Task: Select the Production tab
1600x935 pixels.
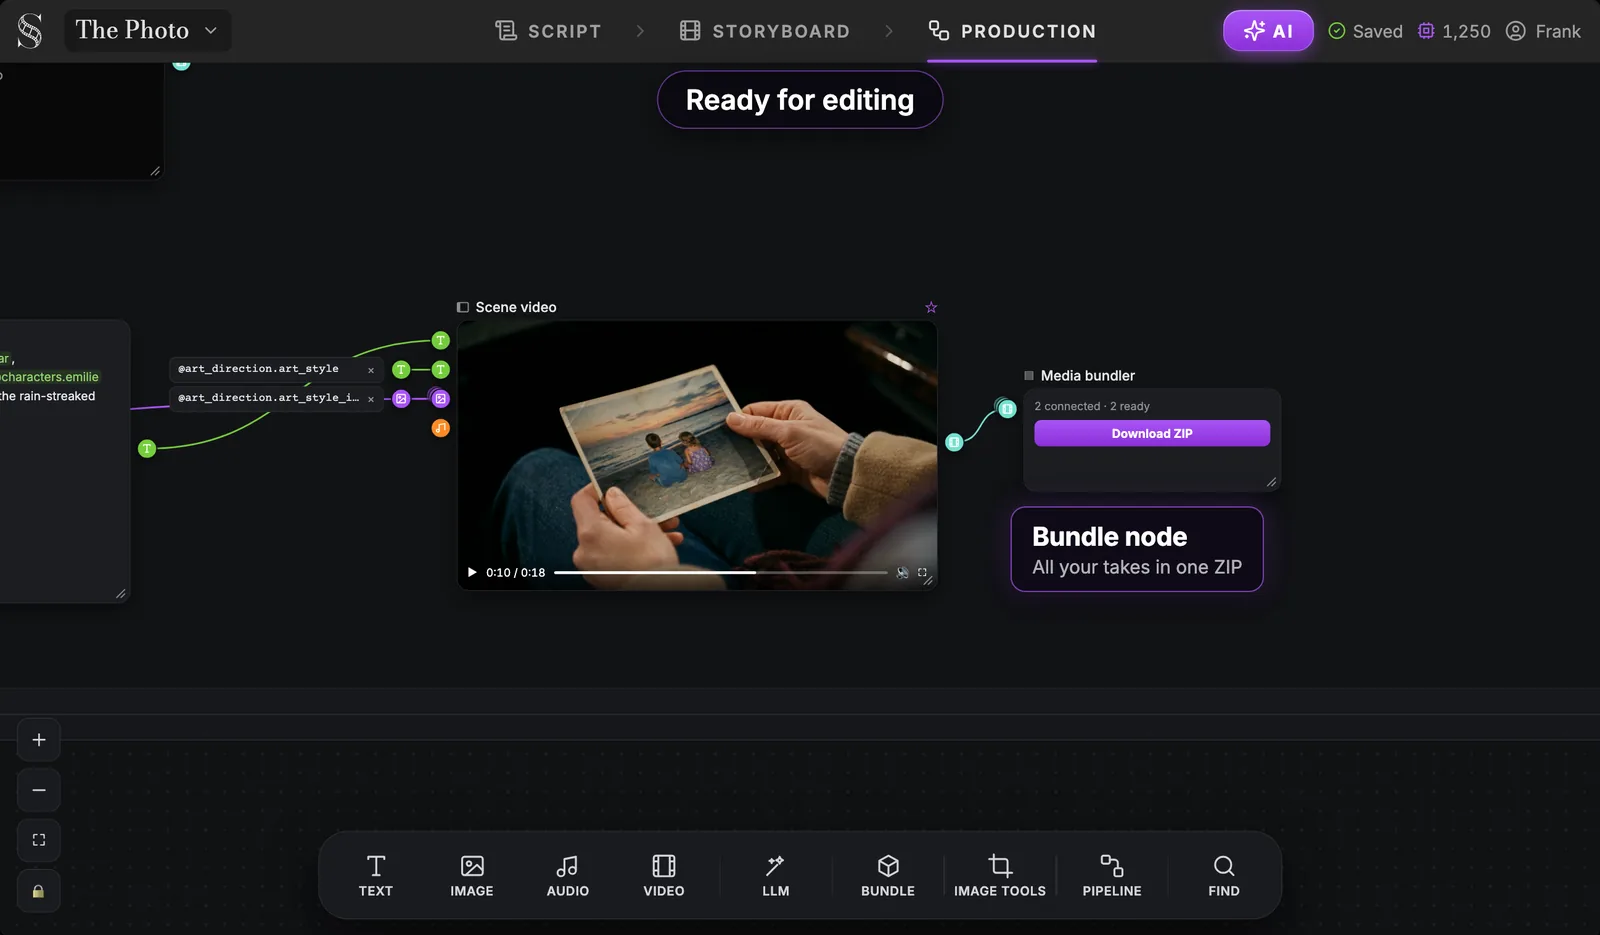Action: [x=1012, y=31]
